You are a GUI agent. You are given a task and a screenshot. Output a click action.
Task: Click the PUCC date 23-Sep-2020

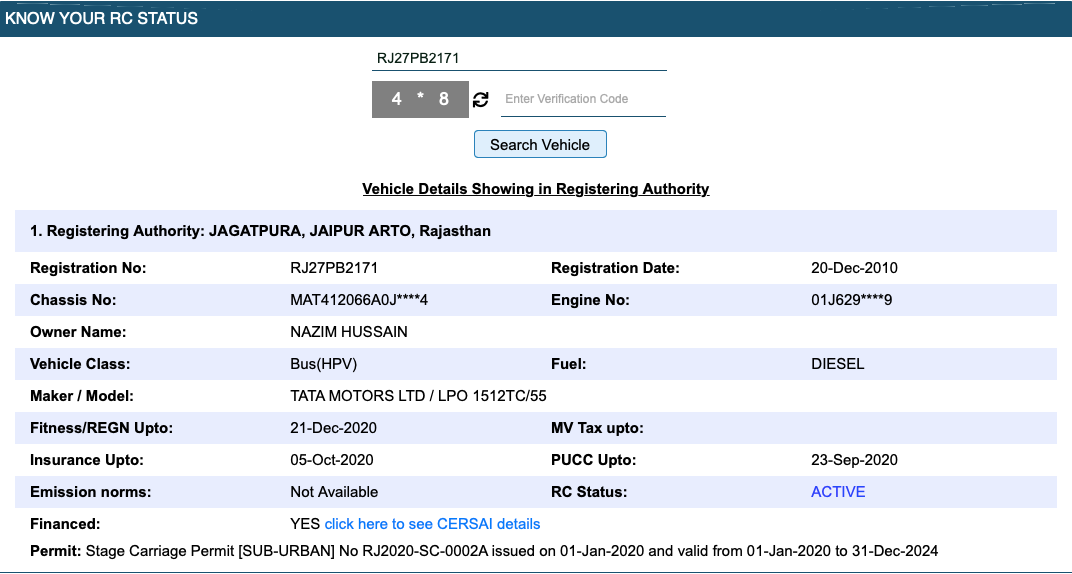(x=854, y=460)
